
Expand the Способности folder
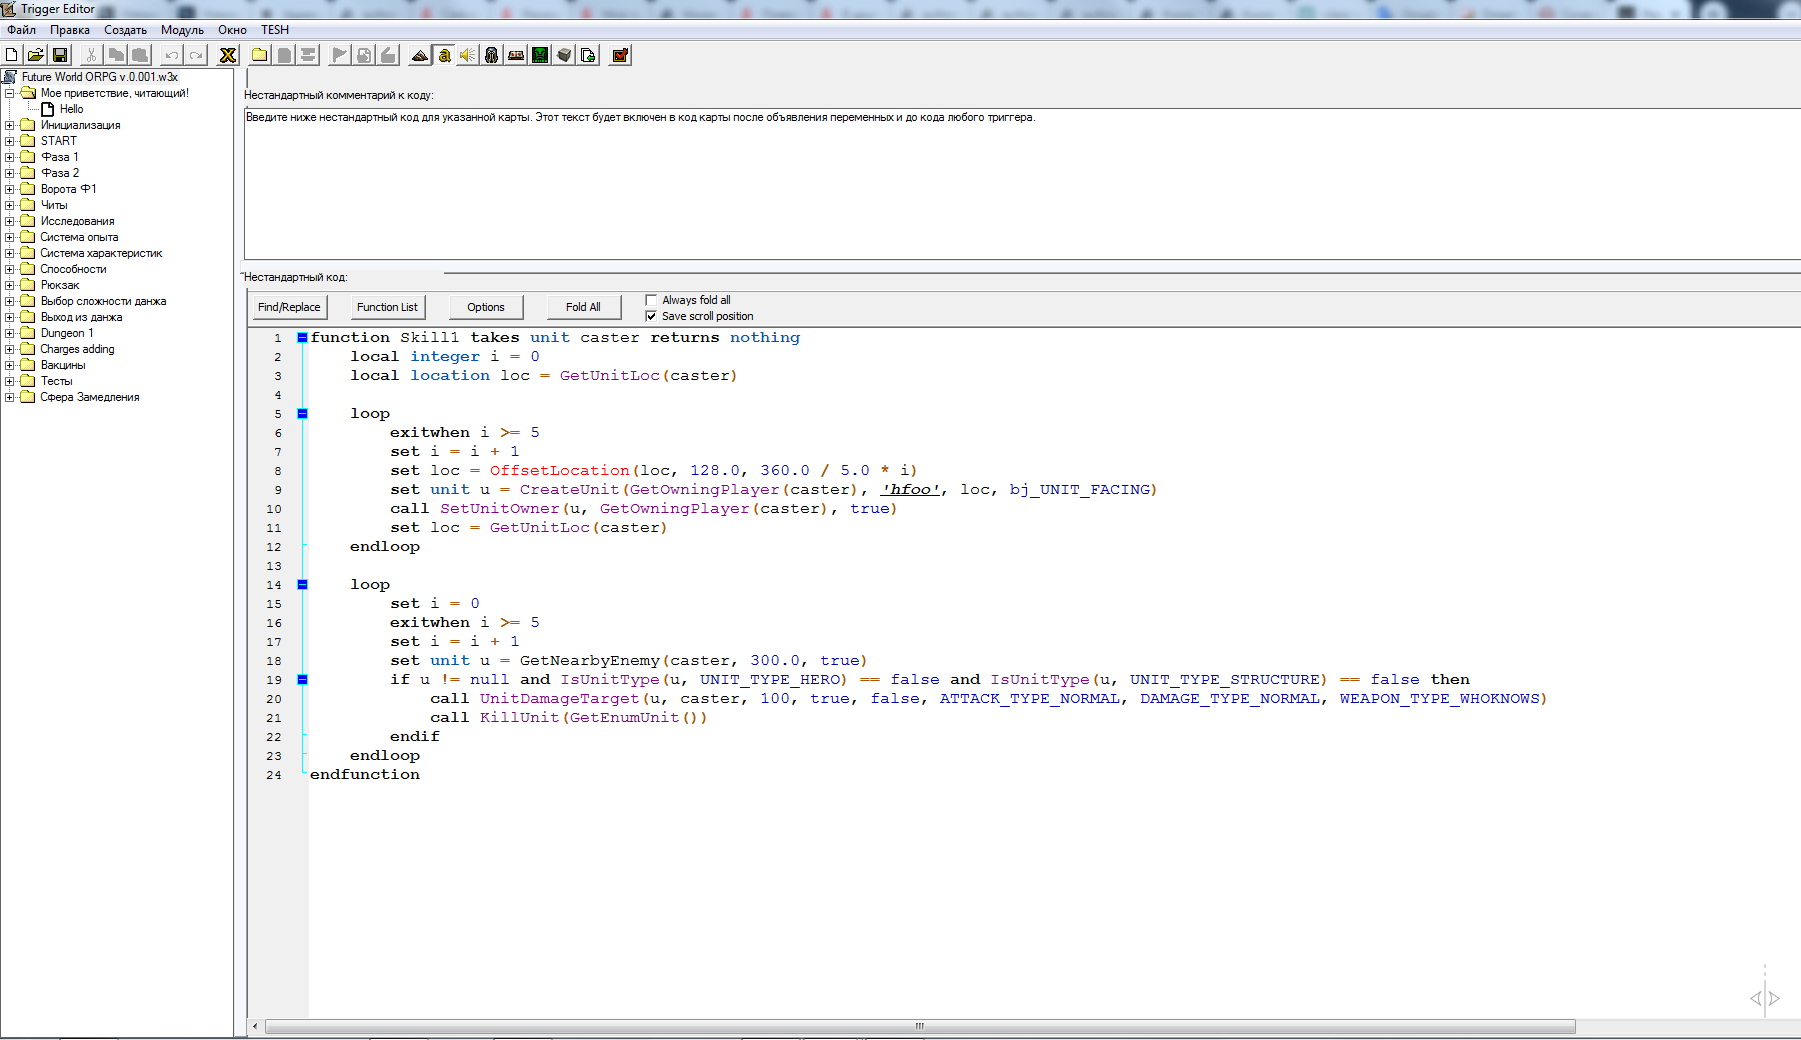[10, 269]
